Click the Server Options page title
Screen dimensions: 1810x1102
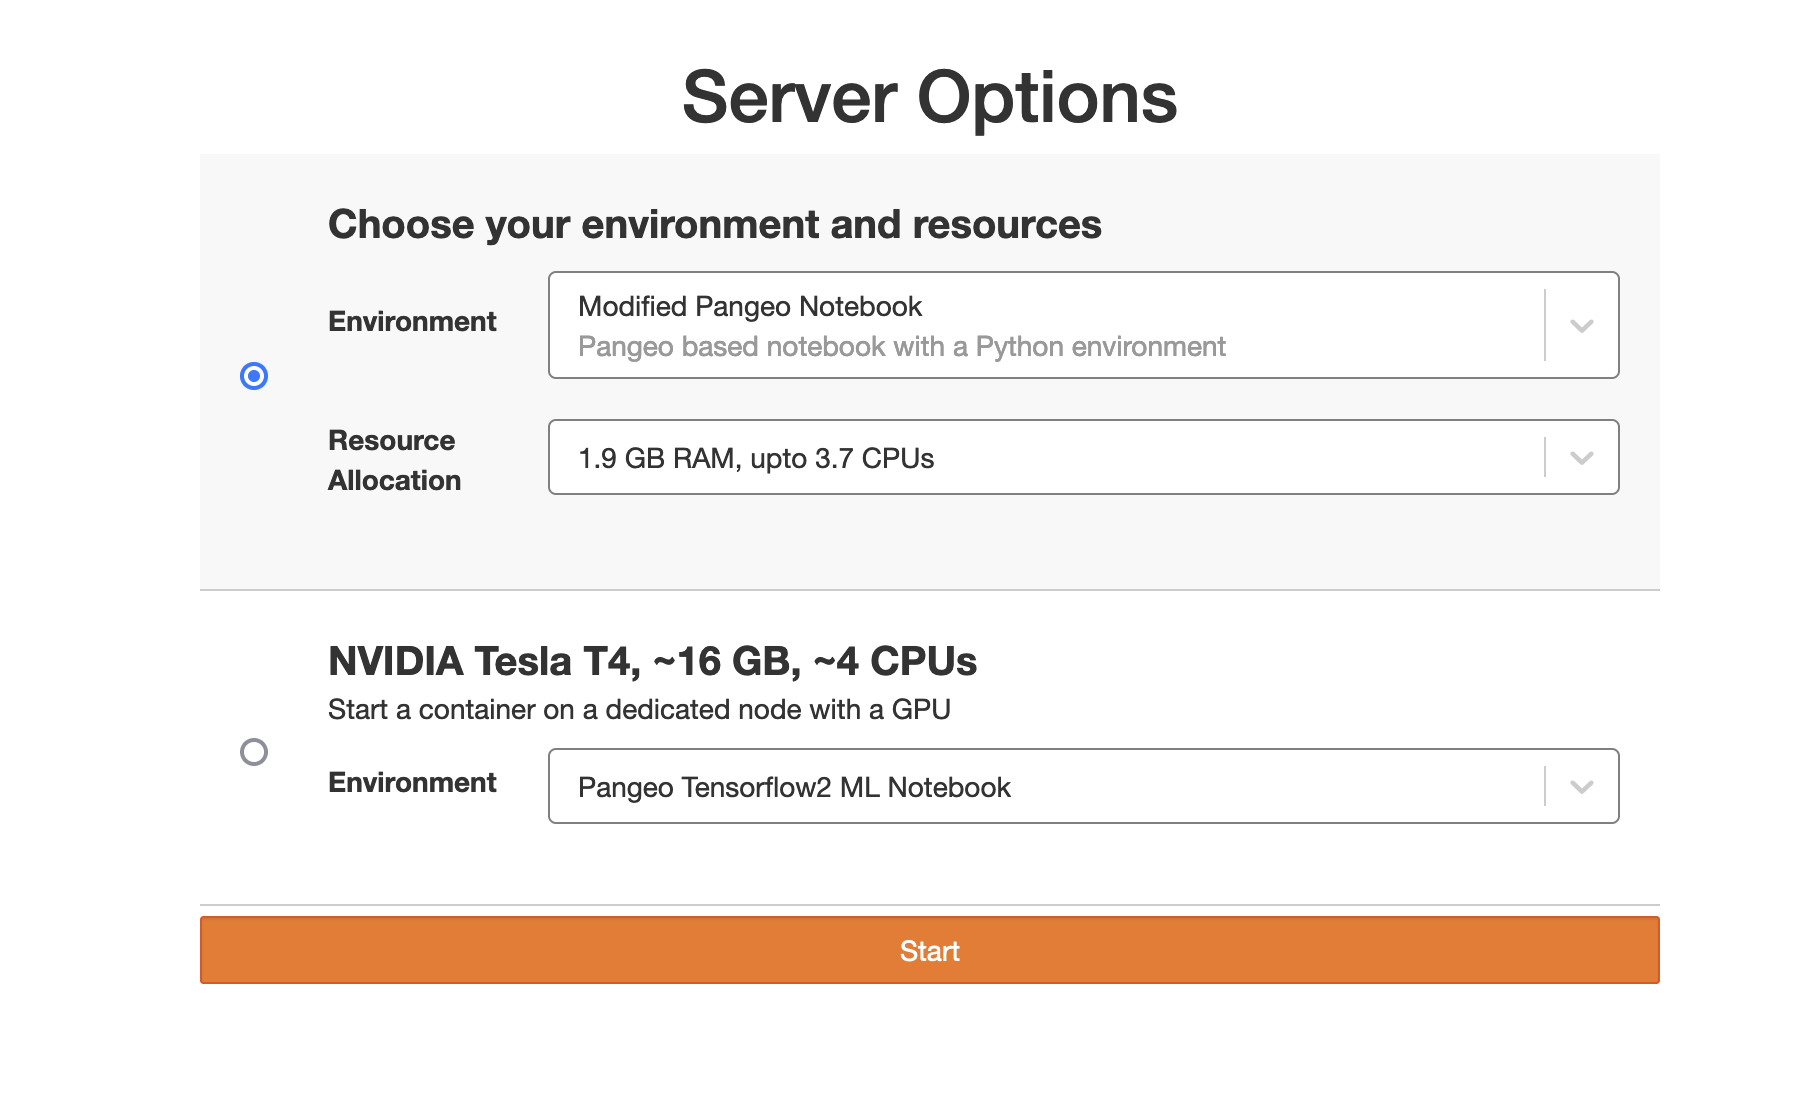[929, 98]
